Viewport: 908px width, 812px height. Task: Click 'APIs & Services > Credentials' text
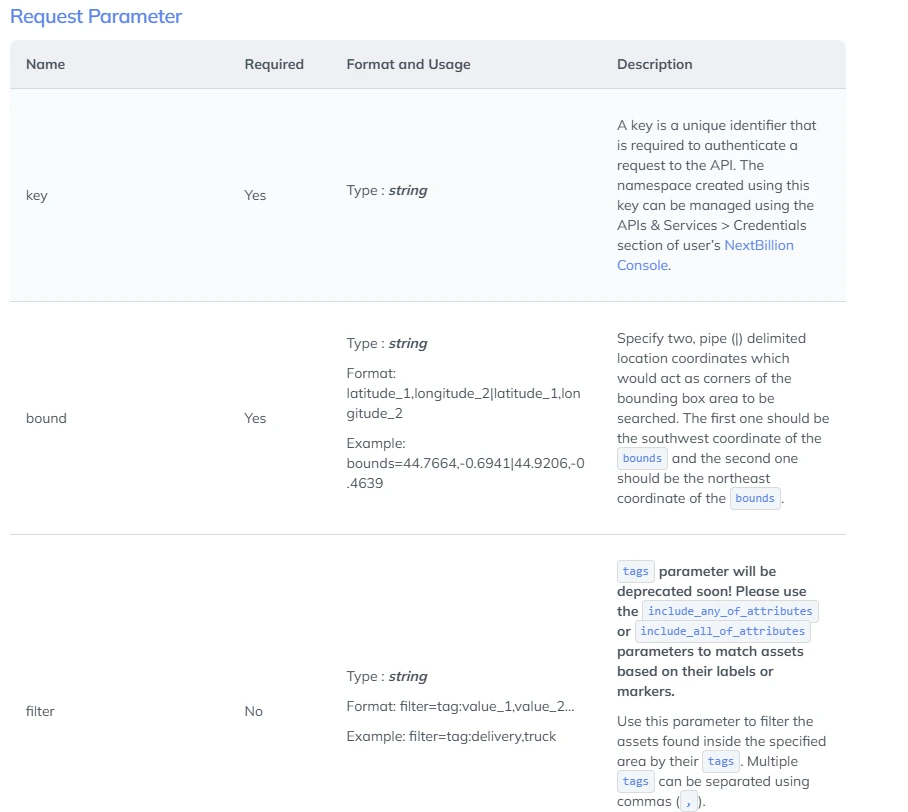pos(711,225)
